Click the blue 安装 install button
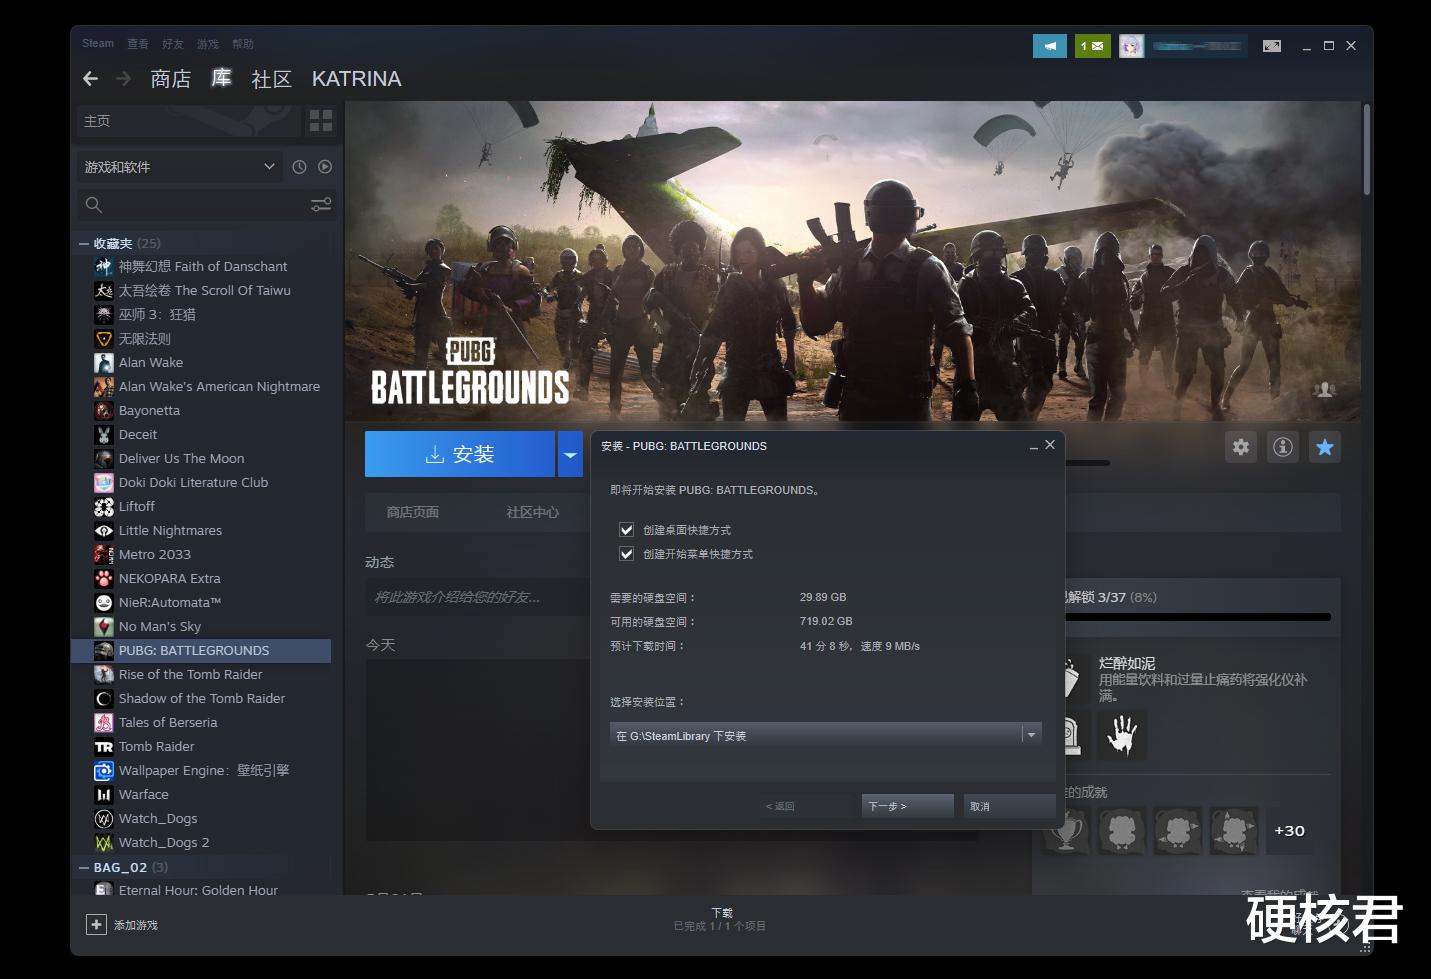The width and height of the screenshot is (1431, 979). (x=460, y=455)
